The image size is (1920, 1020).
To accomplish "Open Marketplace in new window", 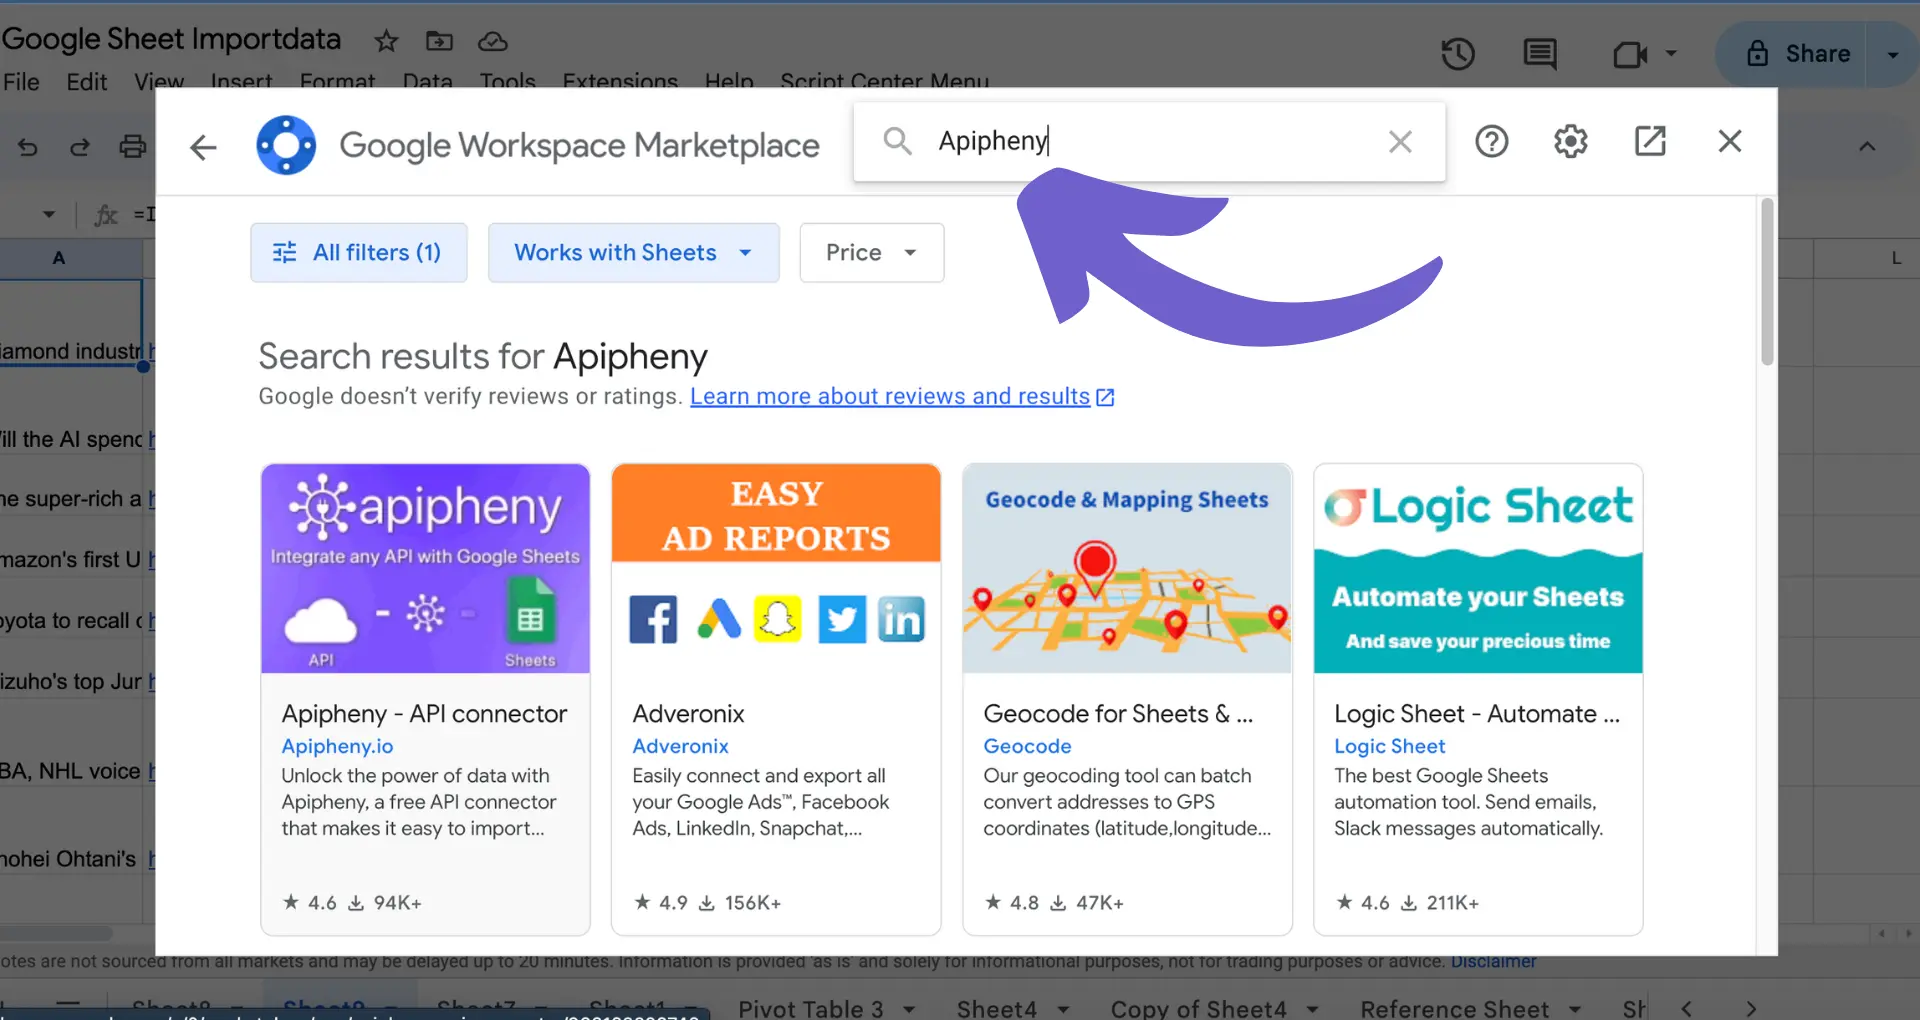I will pos(1650,141).
